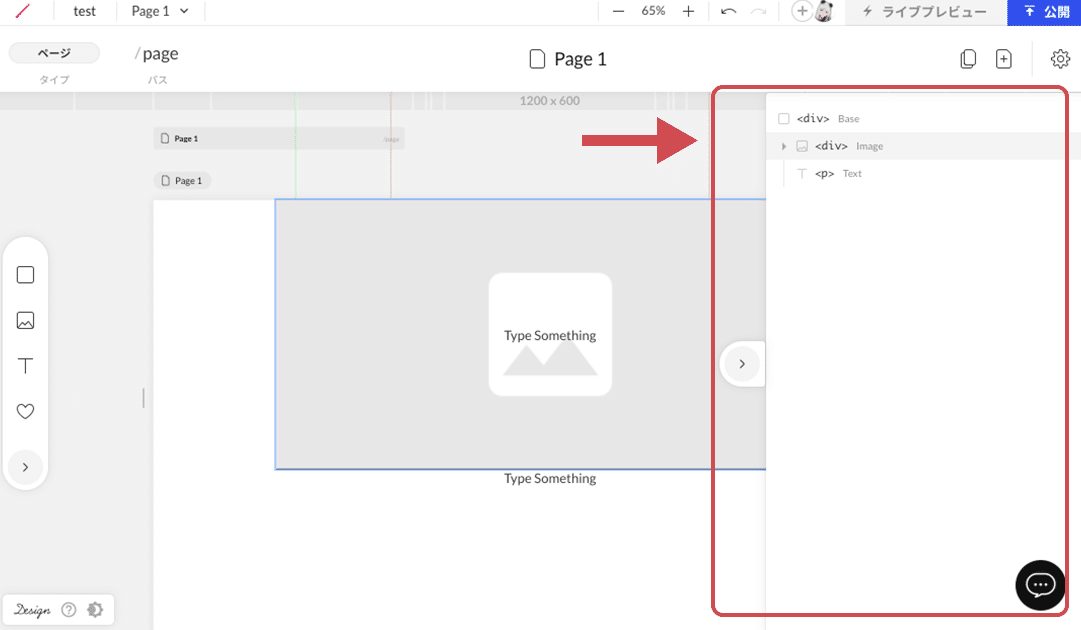Add collaborator with circled plus icon
Screen dimensions: 1081x630
[x=802, y=11]
